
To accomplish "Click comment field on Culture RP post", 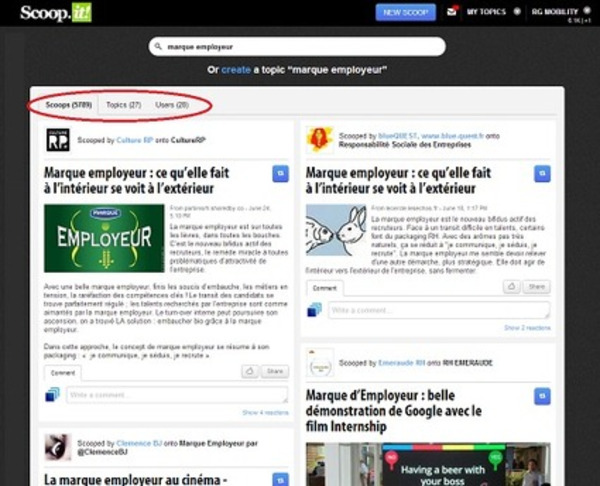I will click(177, 395).
